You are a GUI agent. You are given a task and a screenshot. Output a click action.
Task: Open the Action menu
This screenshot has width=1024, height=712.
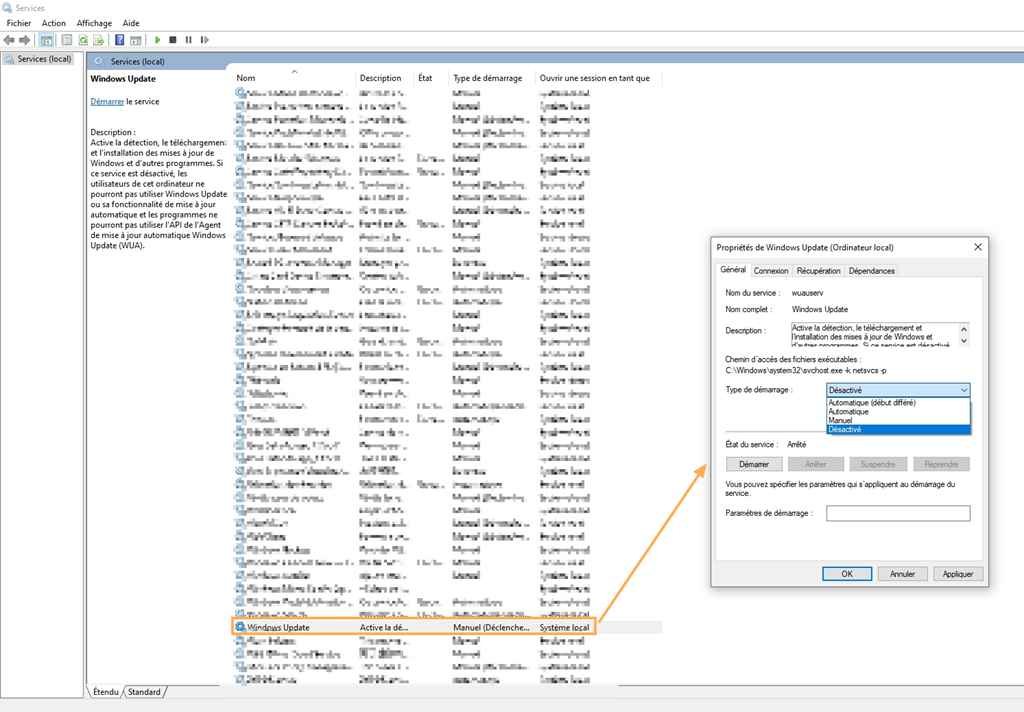pyautogui.click(x=54, y=23)
